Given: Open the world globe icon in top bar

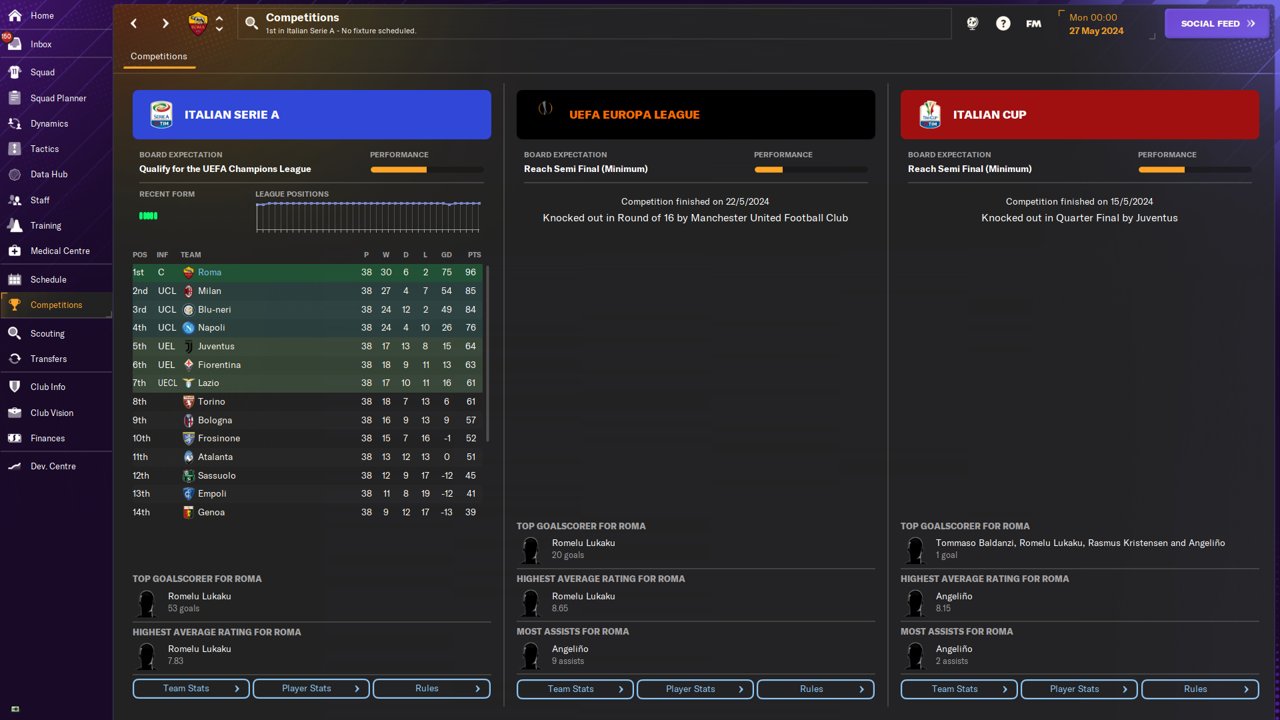Looking at the screenshot, I should tap(972, 23).
